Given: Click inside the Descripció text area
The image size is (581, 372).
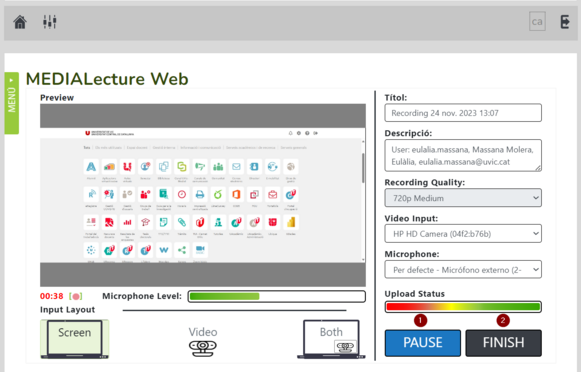Looking at the screenshot, I should [x=463, y=156].
